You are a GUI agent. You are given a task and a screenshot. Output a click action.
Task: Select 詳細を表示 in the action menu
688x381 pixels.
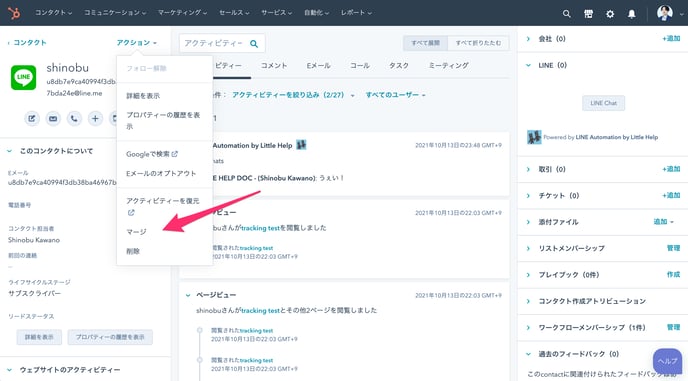pyautogui.click(x=143, y=96)
